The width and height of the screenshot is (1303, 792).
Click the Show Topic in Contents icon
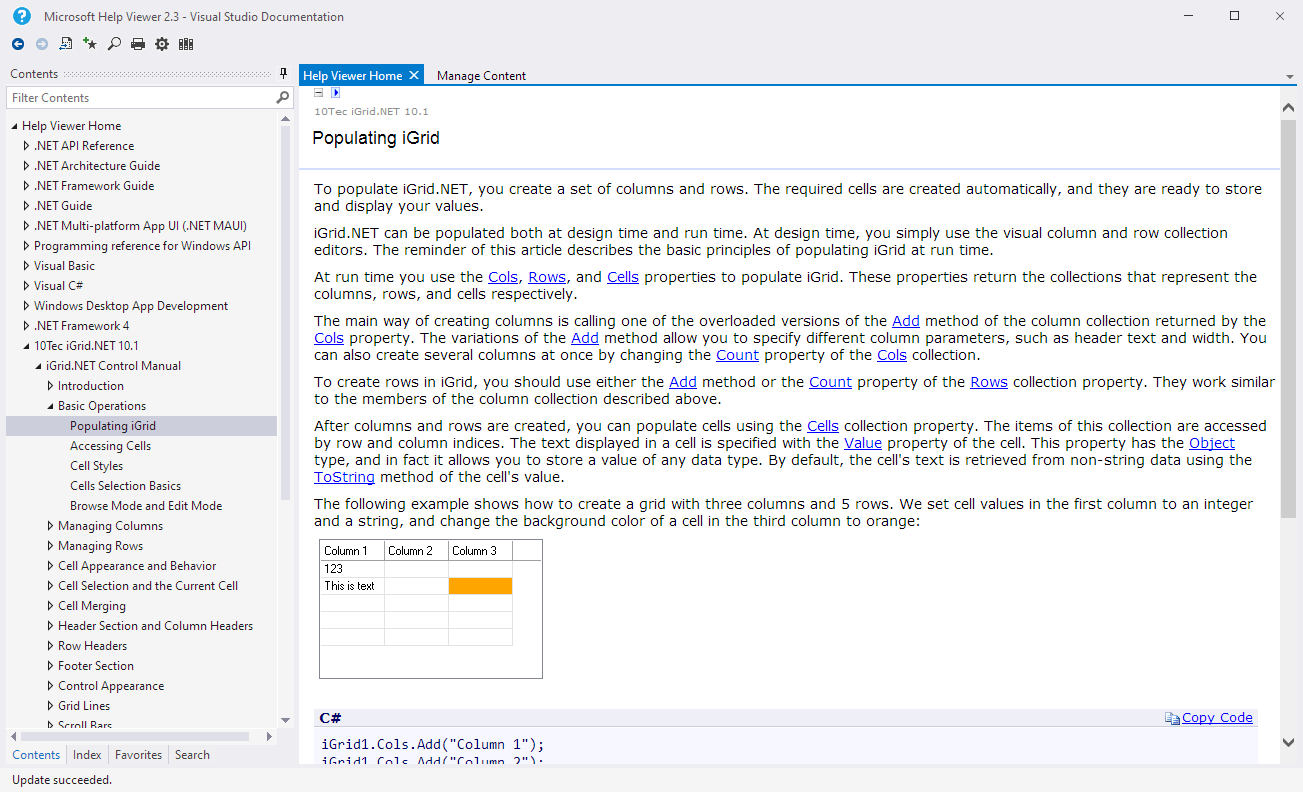point(66,44)
